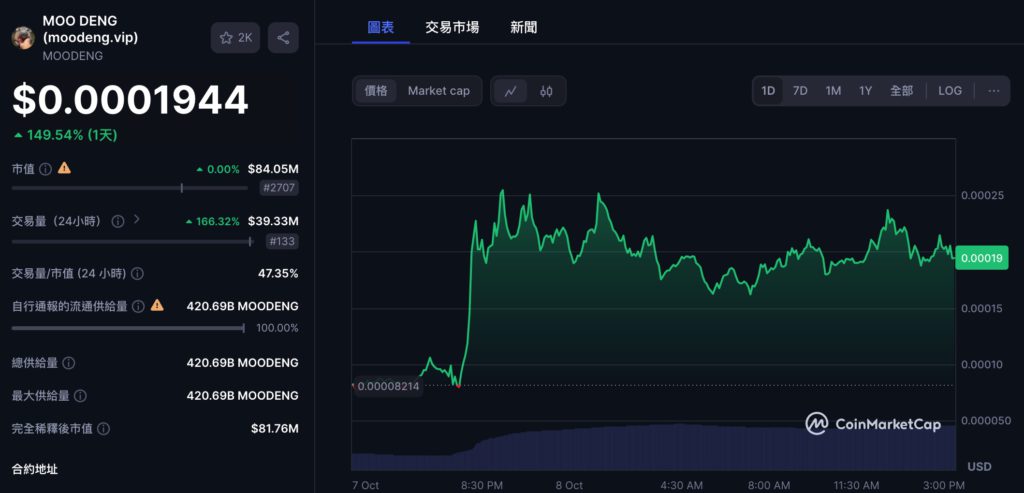Click the #2707 market cap rank badge

coord(279,189)
